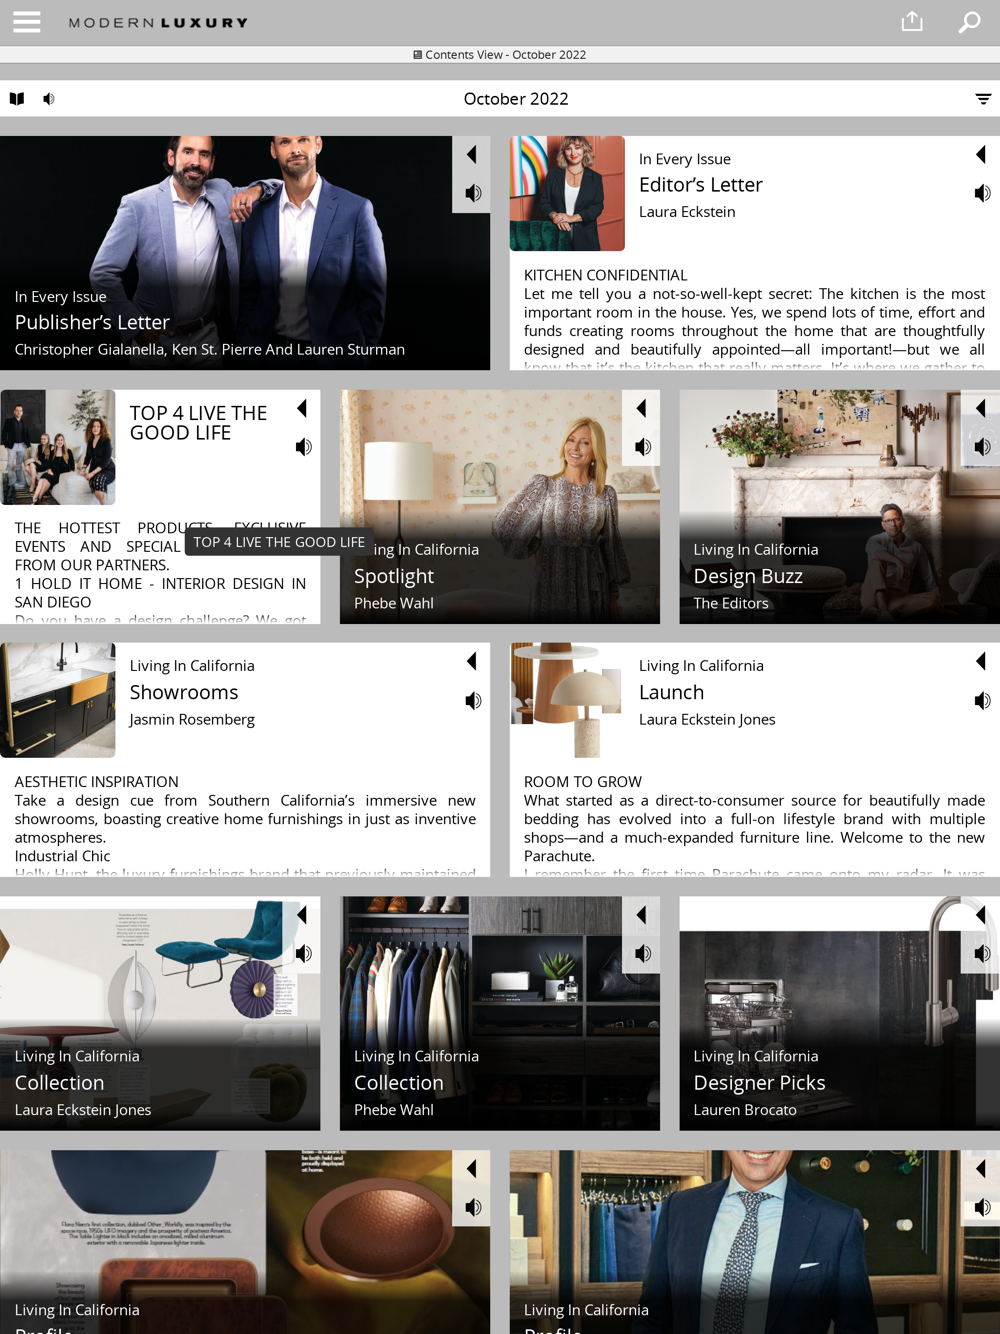The image size is (1000, 1334).
Task: Open the search magnifier
Action: tap(969, 22)
